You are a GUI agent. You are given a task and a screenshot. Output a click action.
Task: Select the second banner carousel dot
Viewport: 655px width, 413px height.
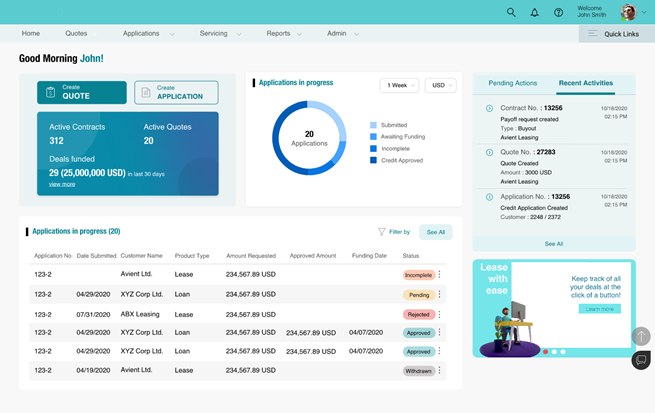click(x=554, y=352)
